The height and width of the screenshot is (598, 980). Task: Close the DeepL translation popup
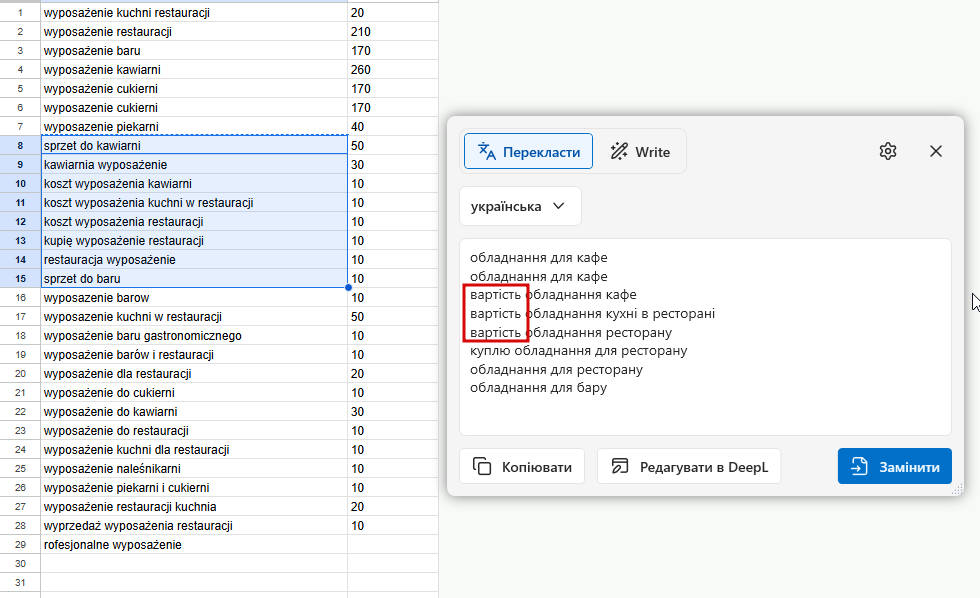pyautogui.click(x=936, y=151)
